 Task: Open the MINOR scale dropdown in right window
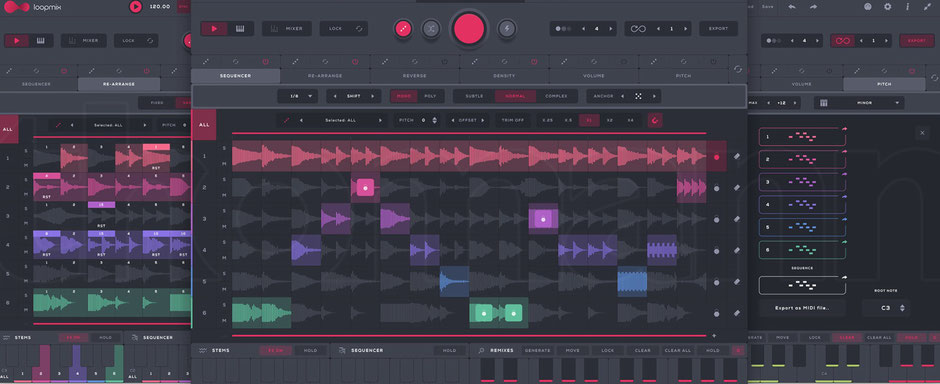click(x=860, y=103)
